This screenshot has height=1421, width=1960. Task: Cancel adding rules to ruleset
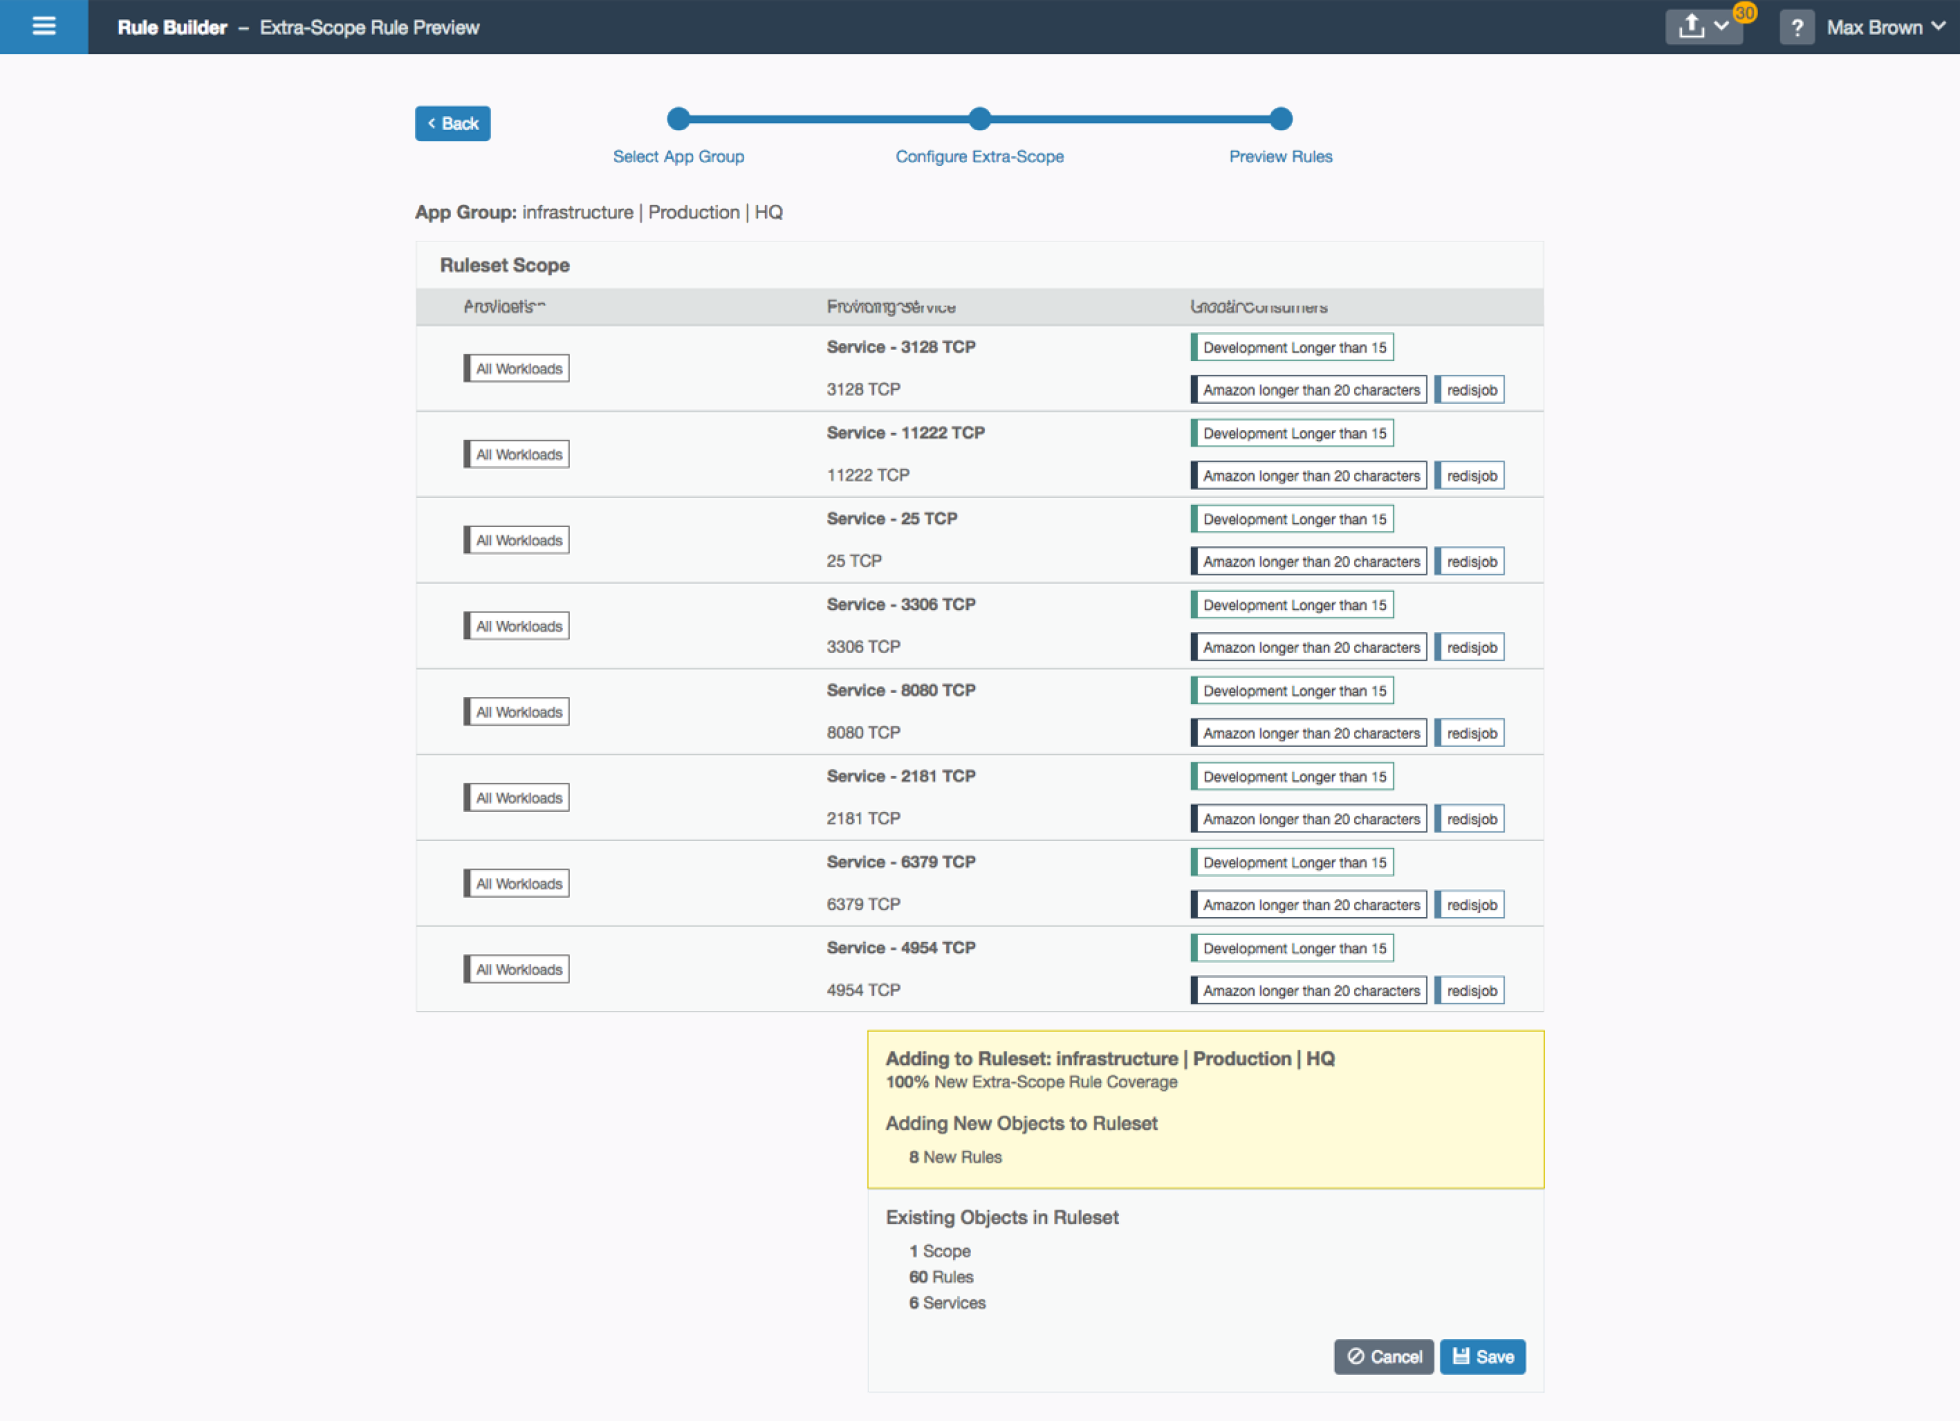coord(1384,1356)
